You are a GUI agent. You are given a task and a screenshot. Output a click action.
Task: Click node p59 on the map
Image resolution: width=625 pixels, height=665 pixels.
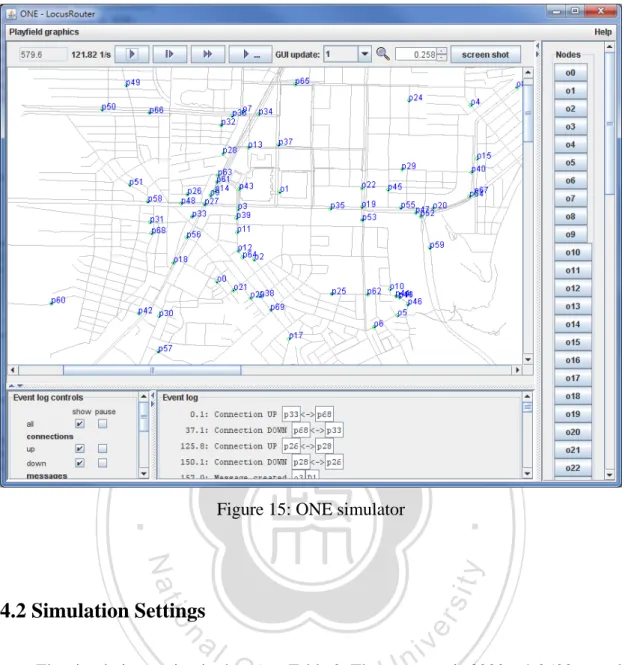436,245
